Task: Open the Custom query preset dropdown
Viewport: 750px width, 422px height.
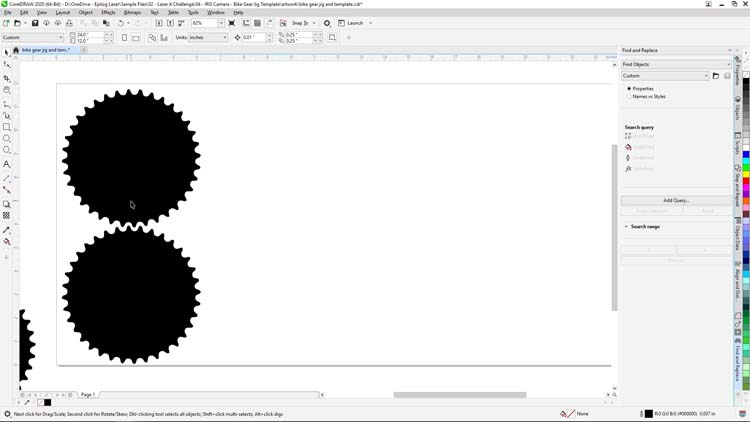Action: pyautogui.click(x=665, y=76)
